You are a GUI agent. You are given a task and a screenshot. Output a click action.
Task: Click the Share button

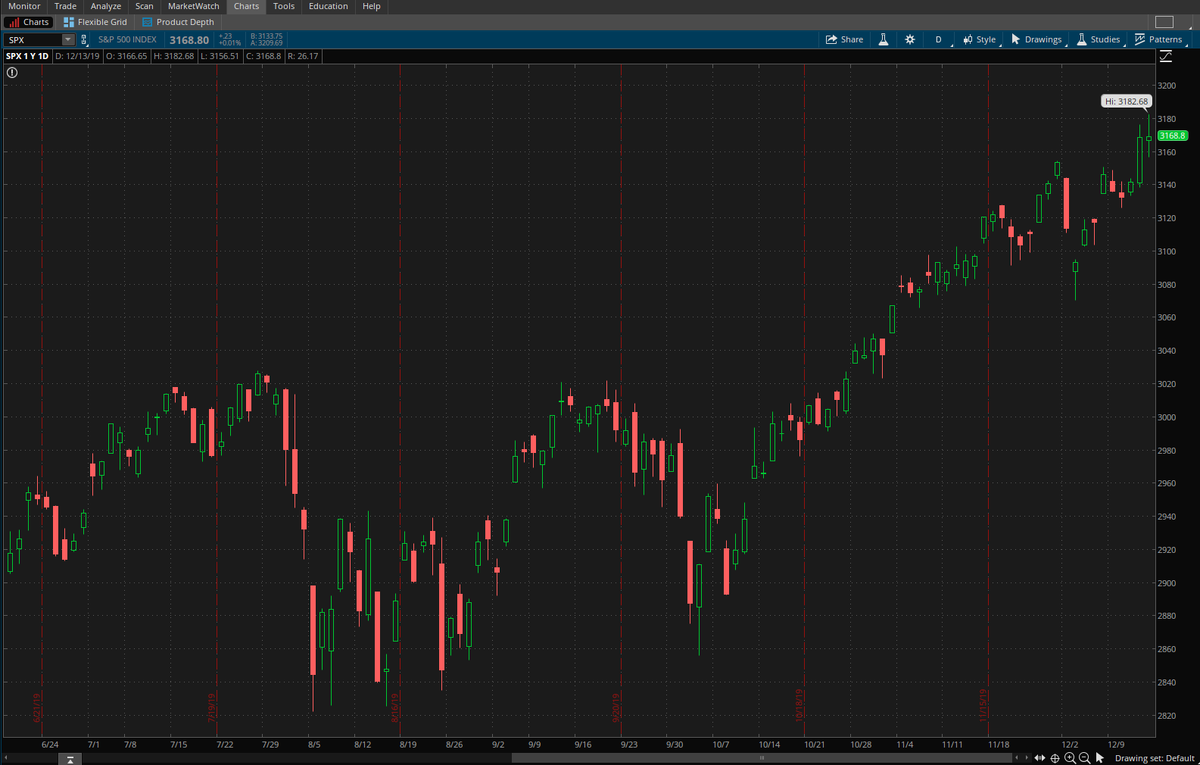(845, 39)
